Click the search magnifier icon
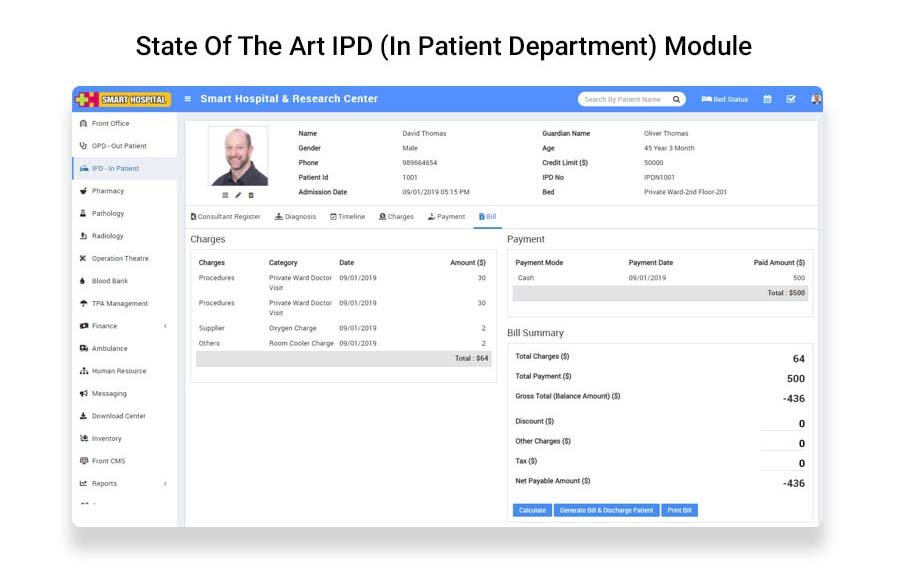The image size is (900, 583). 676,99
